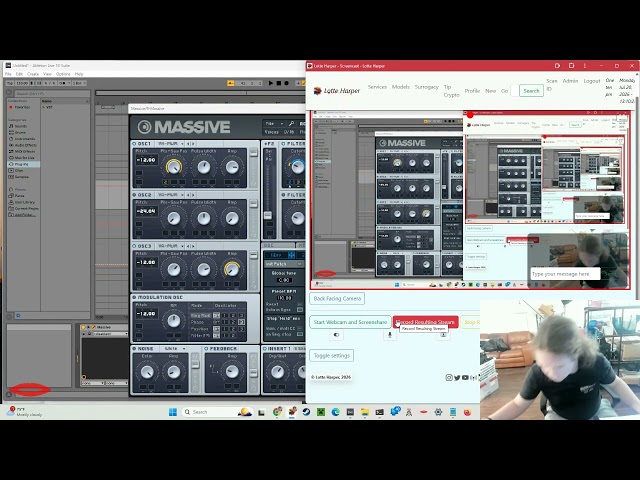Image resolution: width=640 pixels, height=480 pixels.
Task: Click the OSC2 filter routing fader handle
Action: (253, 204)
